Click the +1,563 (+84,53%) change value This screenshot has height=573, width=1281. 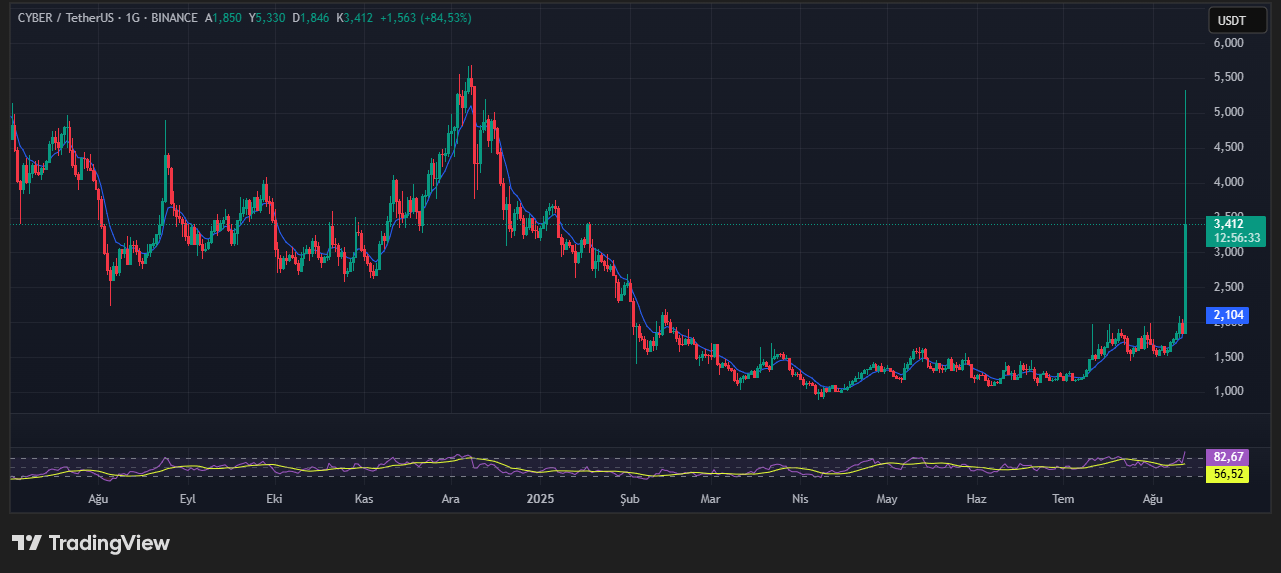click(x=425, y=18)
